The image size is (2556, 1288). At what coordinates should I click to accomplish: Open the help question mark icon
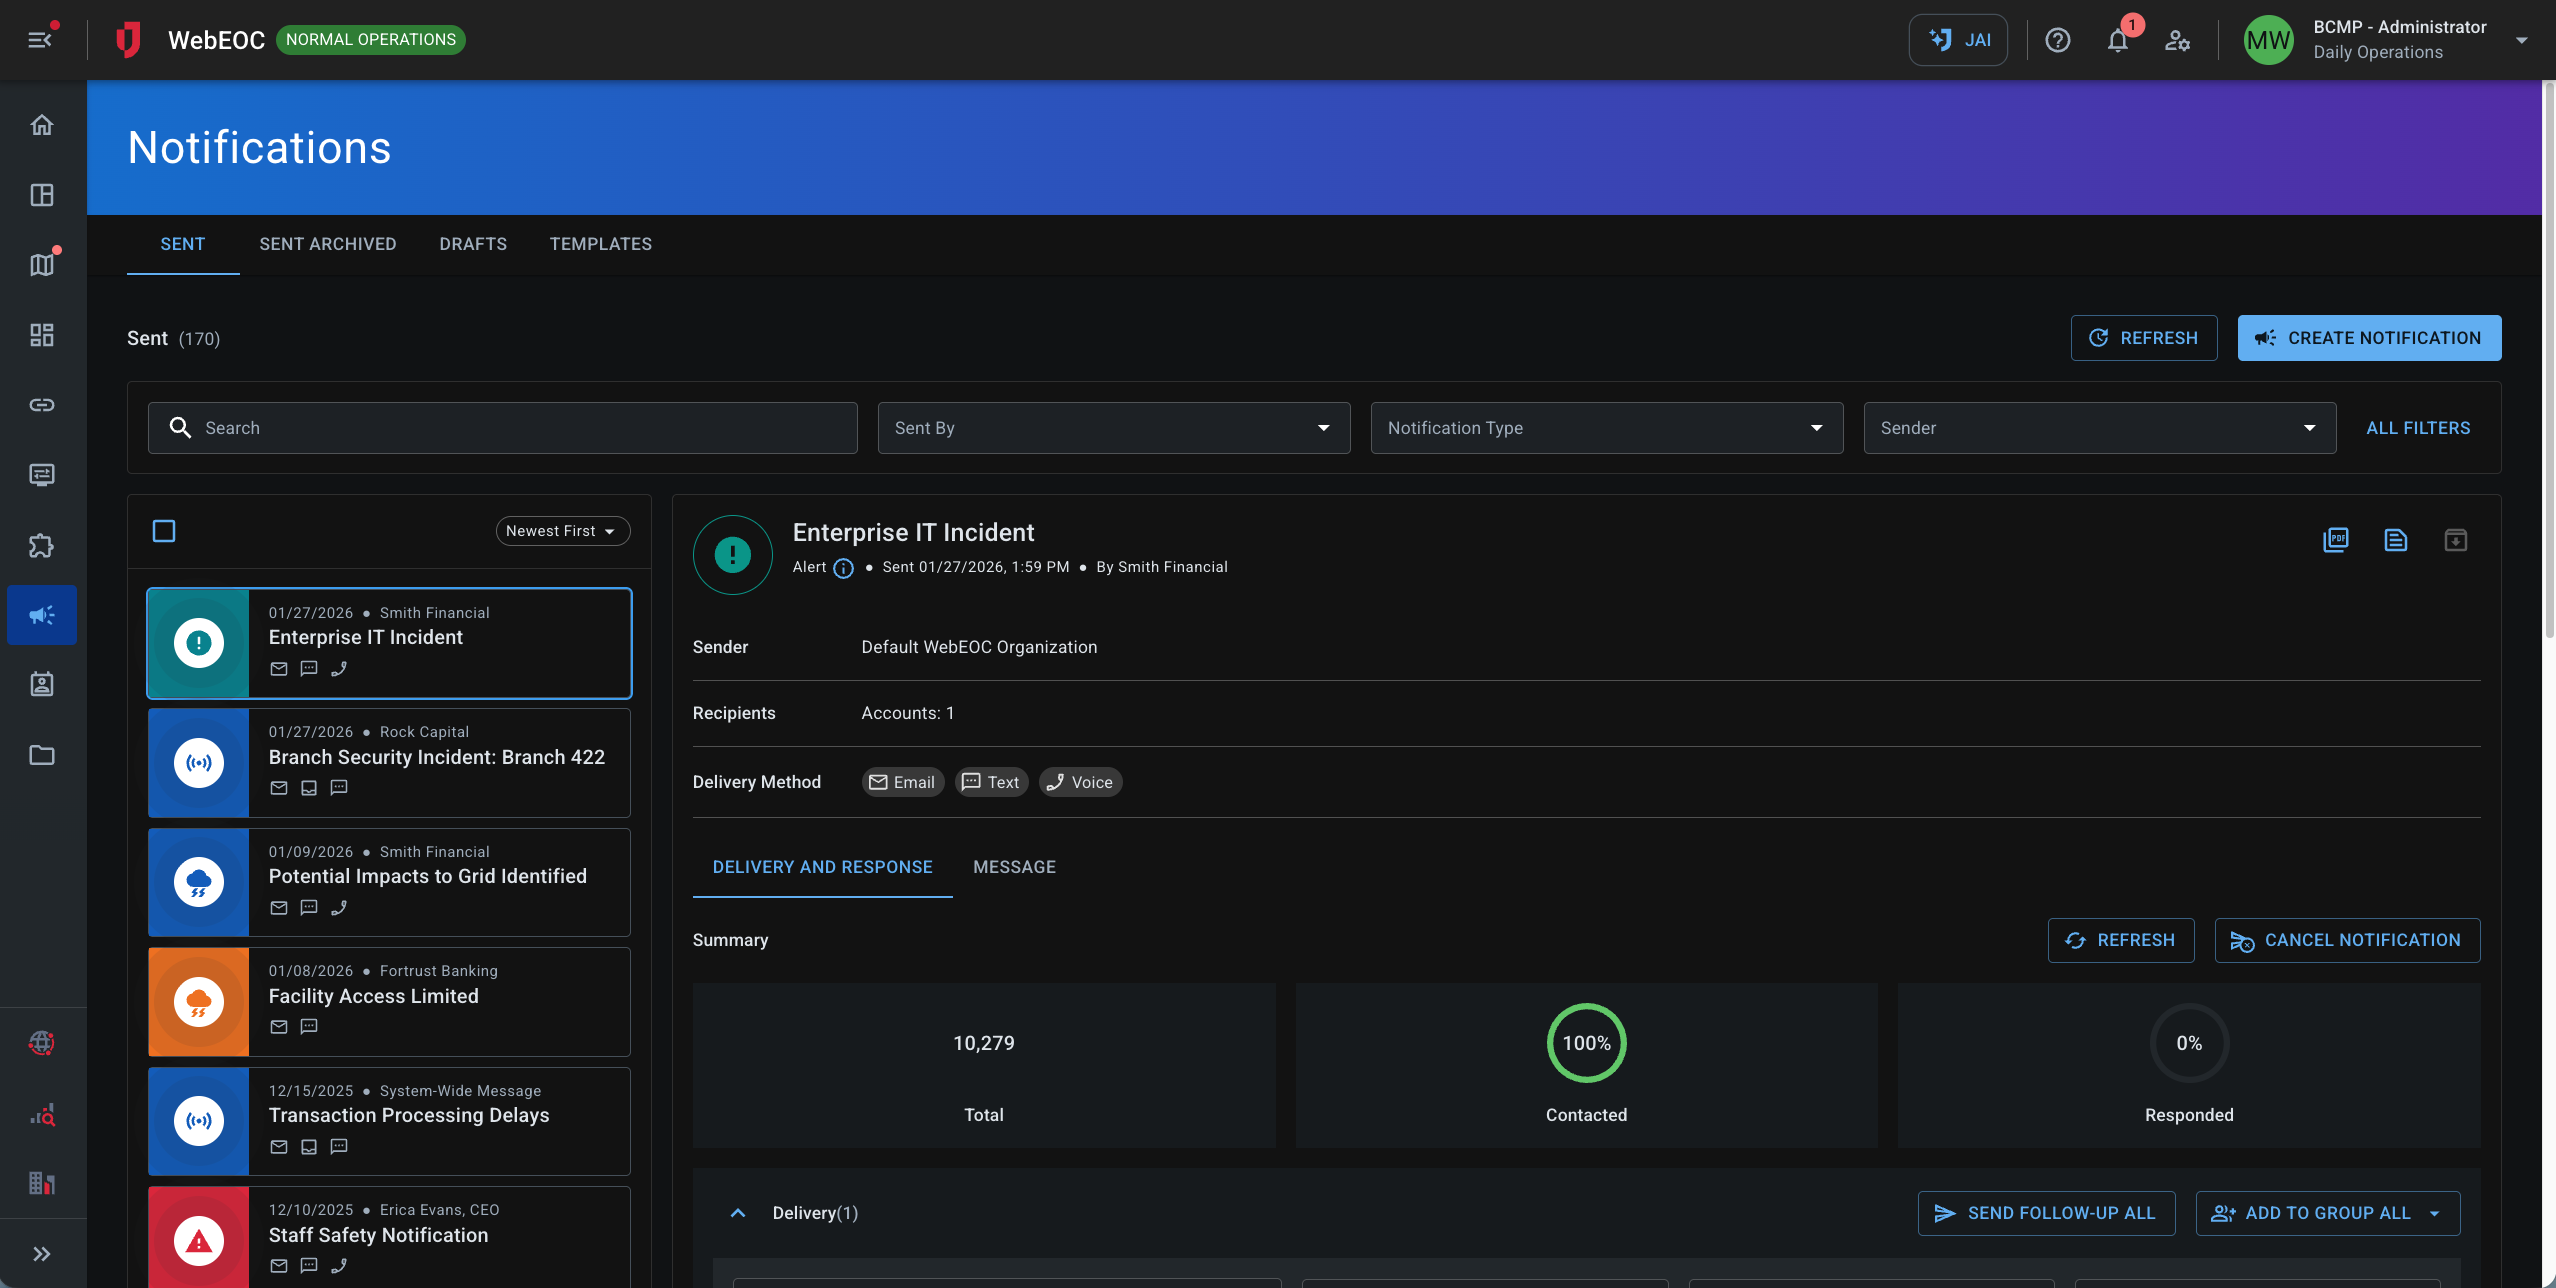point(2057,40)
